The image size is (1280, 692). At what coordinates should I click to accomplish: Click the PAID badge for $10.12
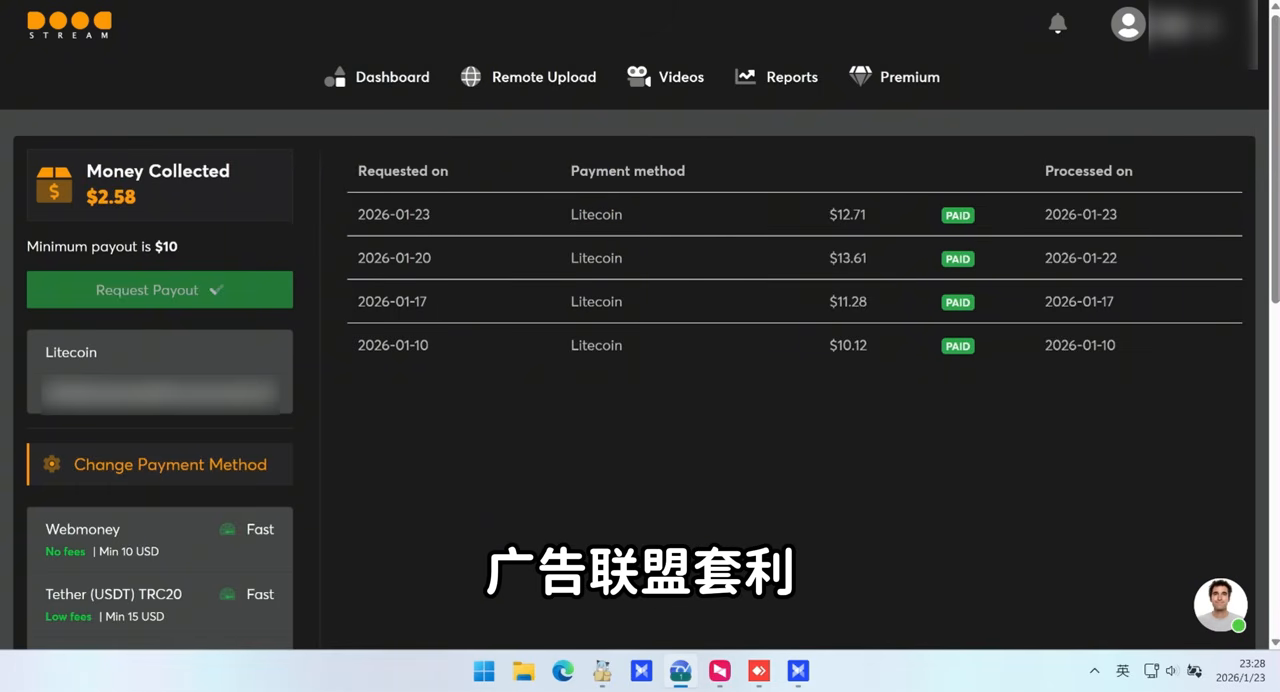[x=958, y=346]
